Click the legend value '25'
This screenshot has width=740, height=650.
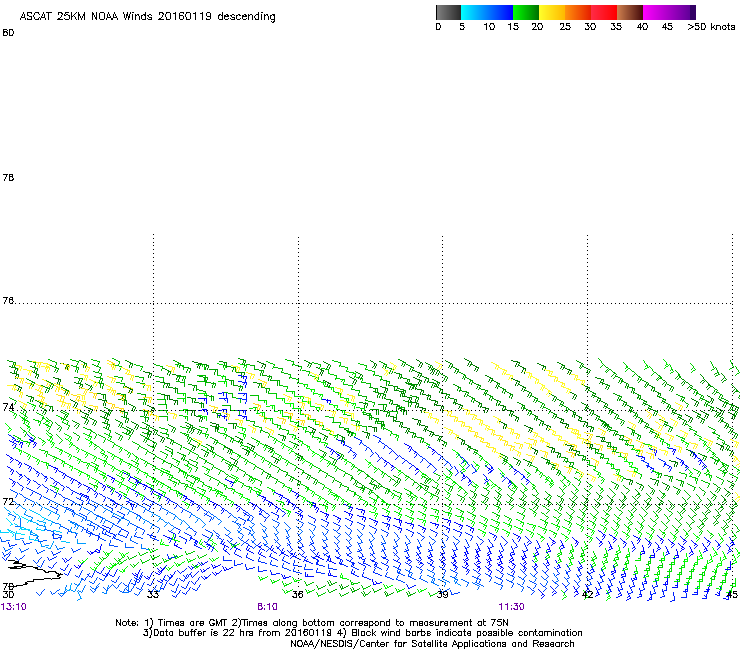pos(565,27)
